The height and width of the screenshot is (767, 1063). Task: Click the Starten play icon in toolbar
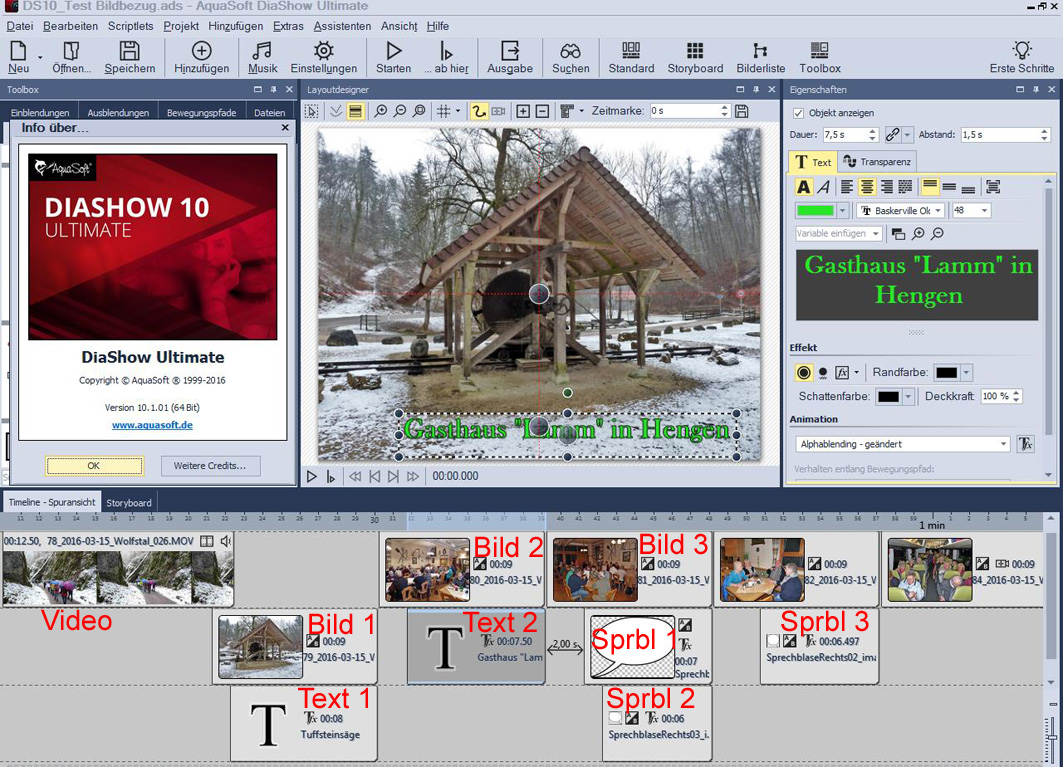tap(393, 56)
